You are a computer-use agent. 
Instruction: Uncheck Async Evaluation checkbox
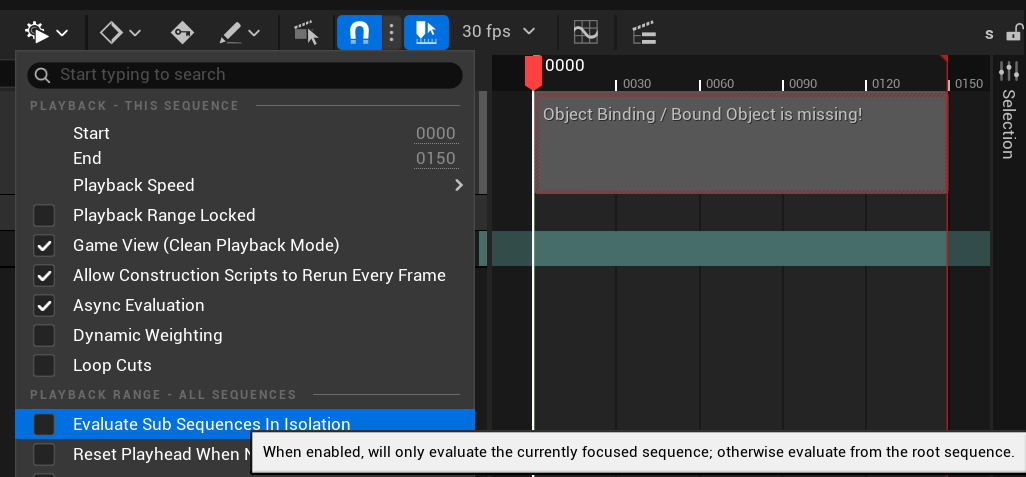pyautogui.click(x=44, y=306)
